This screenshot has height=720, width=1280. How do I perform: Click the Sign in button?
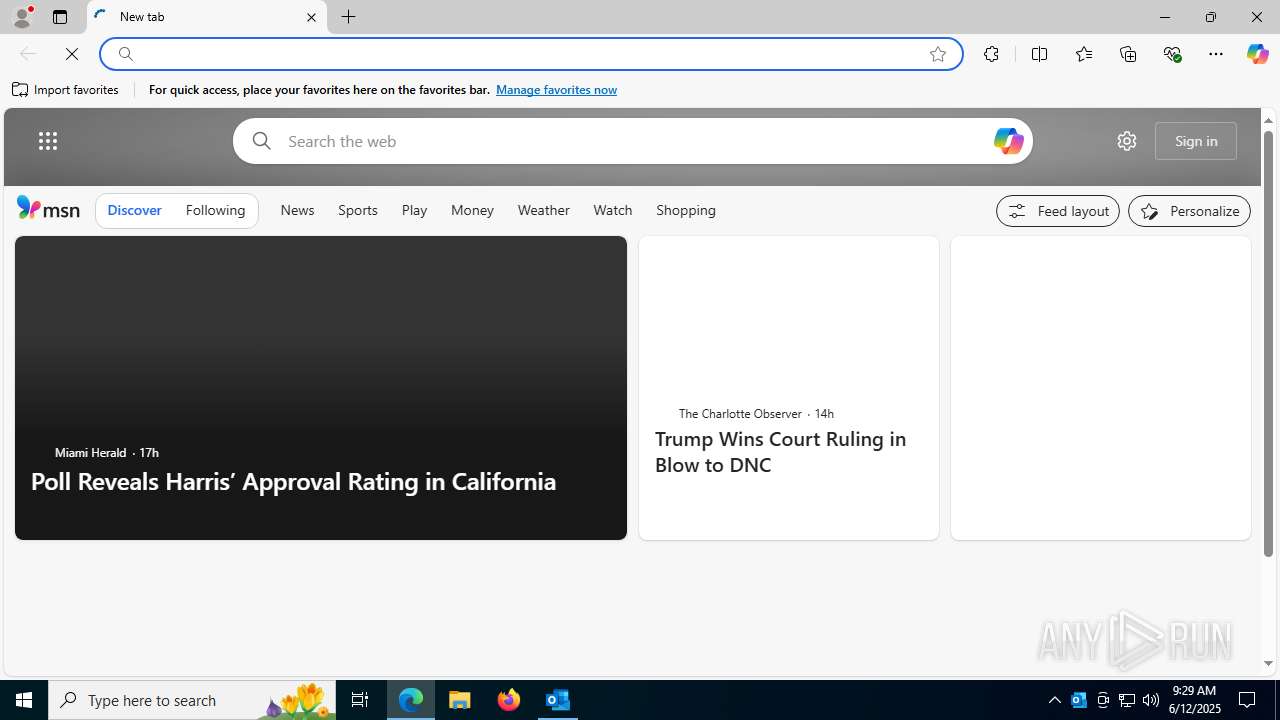coord(1196,141)
